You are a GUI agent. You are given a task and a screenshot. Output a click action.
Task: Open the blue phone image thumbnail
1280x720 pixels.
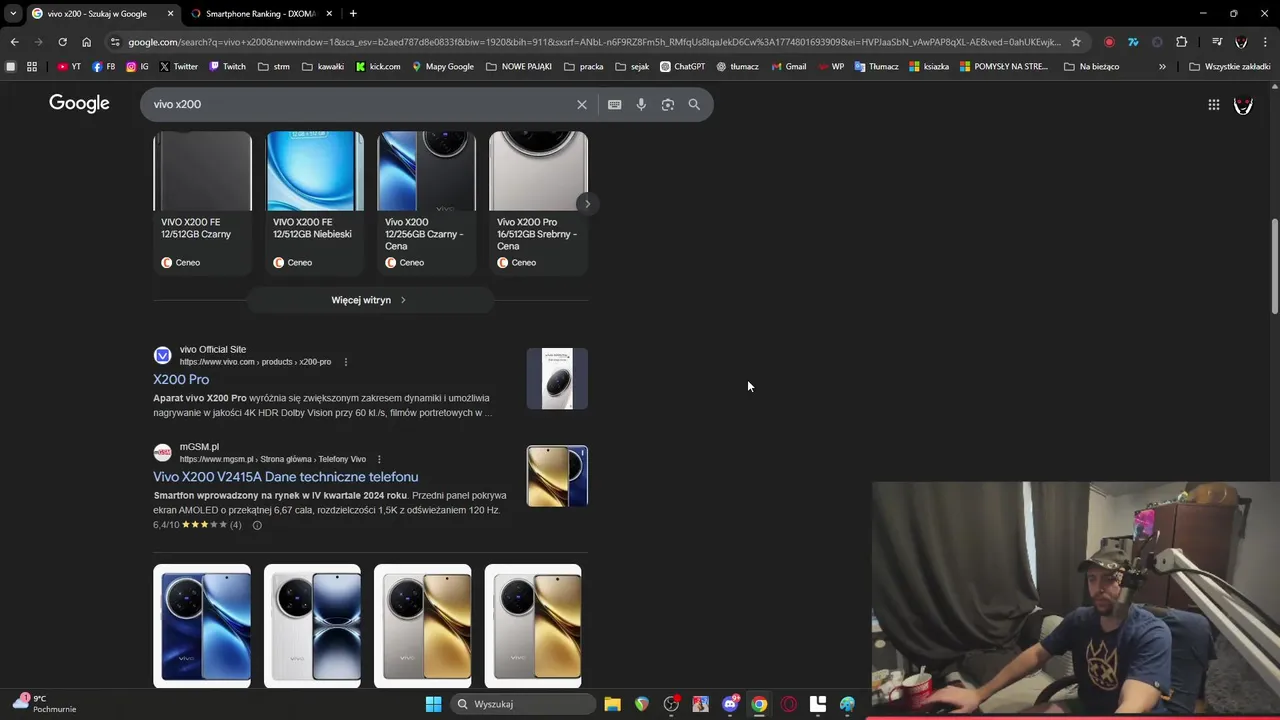tap(202, 626)
